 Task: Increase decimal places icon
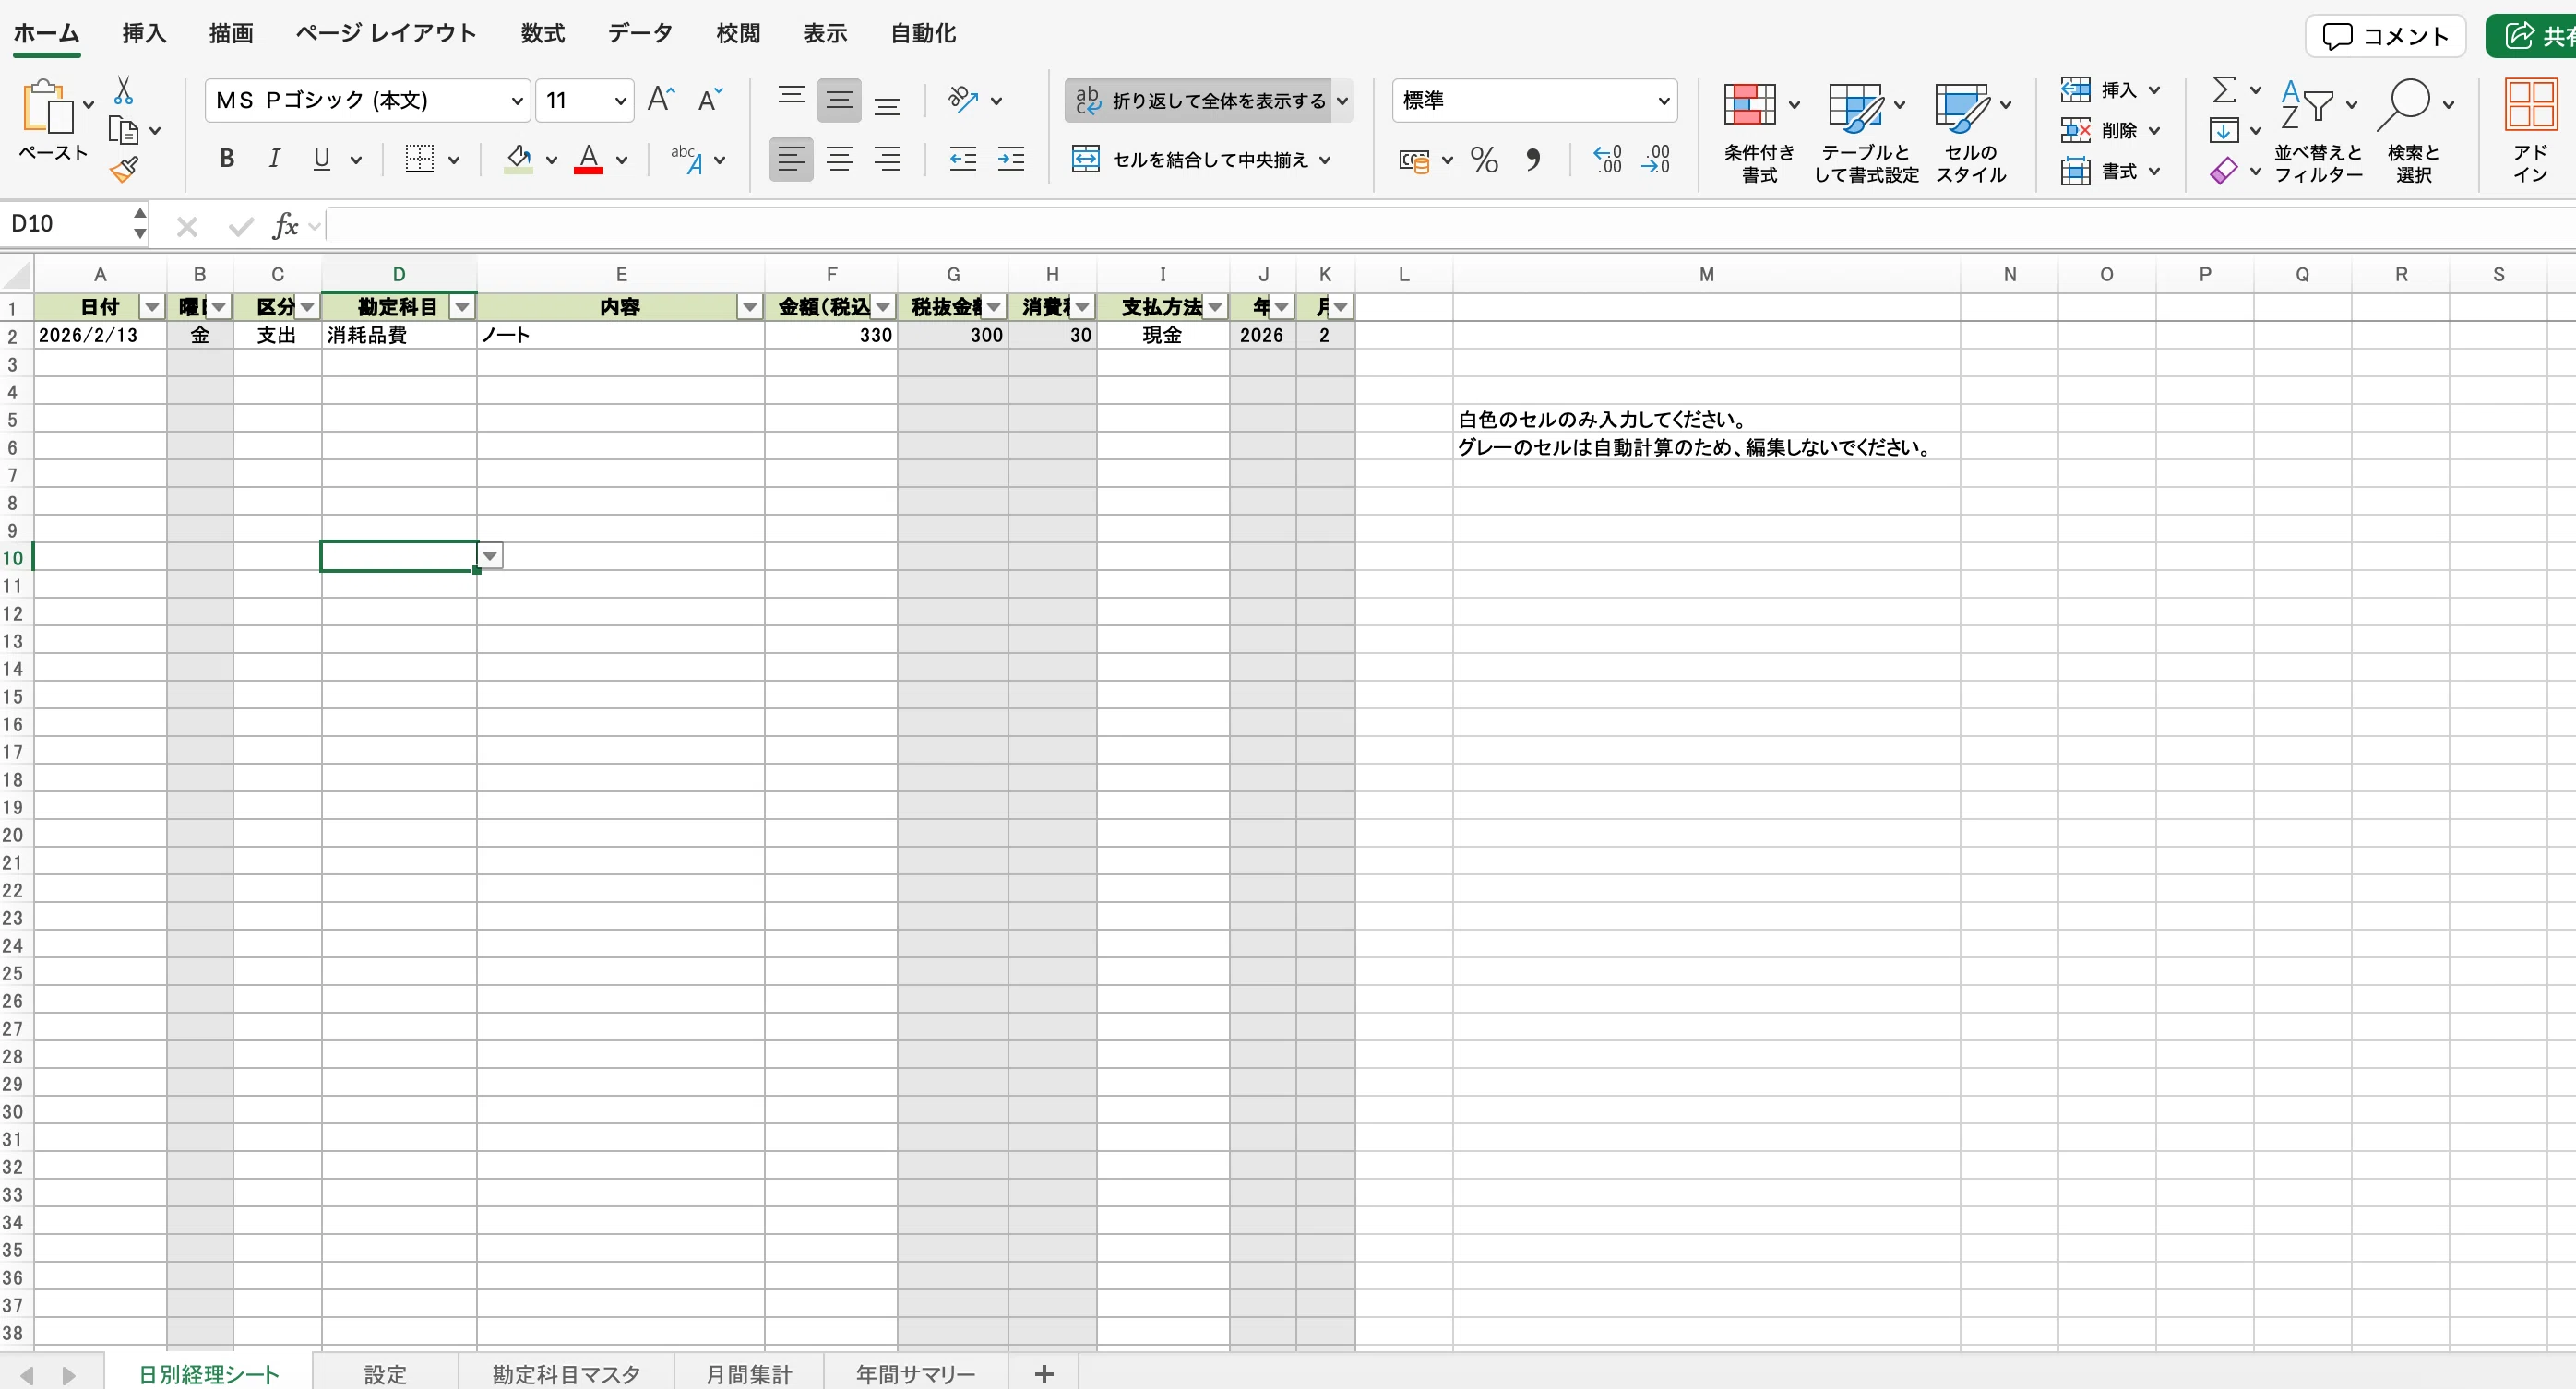tap(1607, 160)
